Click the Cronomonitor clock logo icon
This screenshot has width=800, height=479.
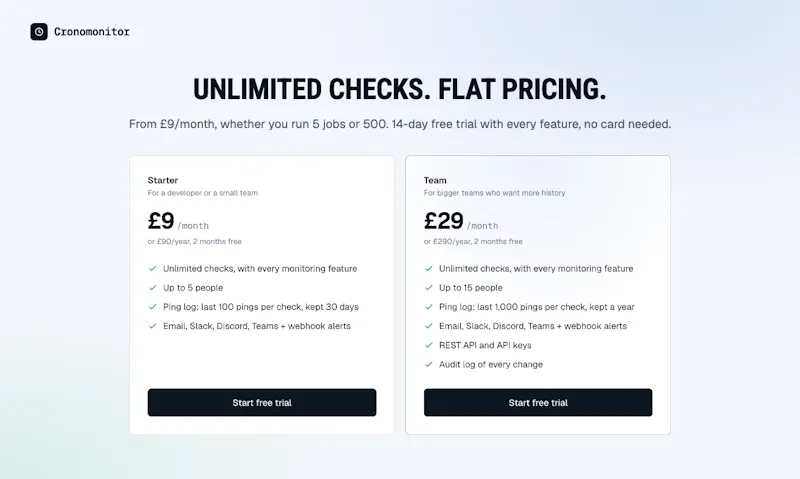click(x=39, y=32)
